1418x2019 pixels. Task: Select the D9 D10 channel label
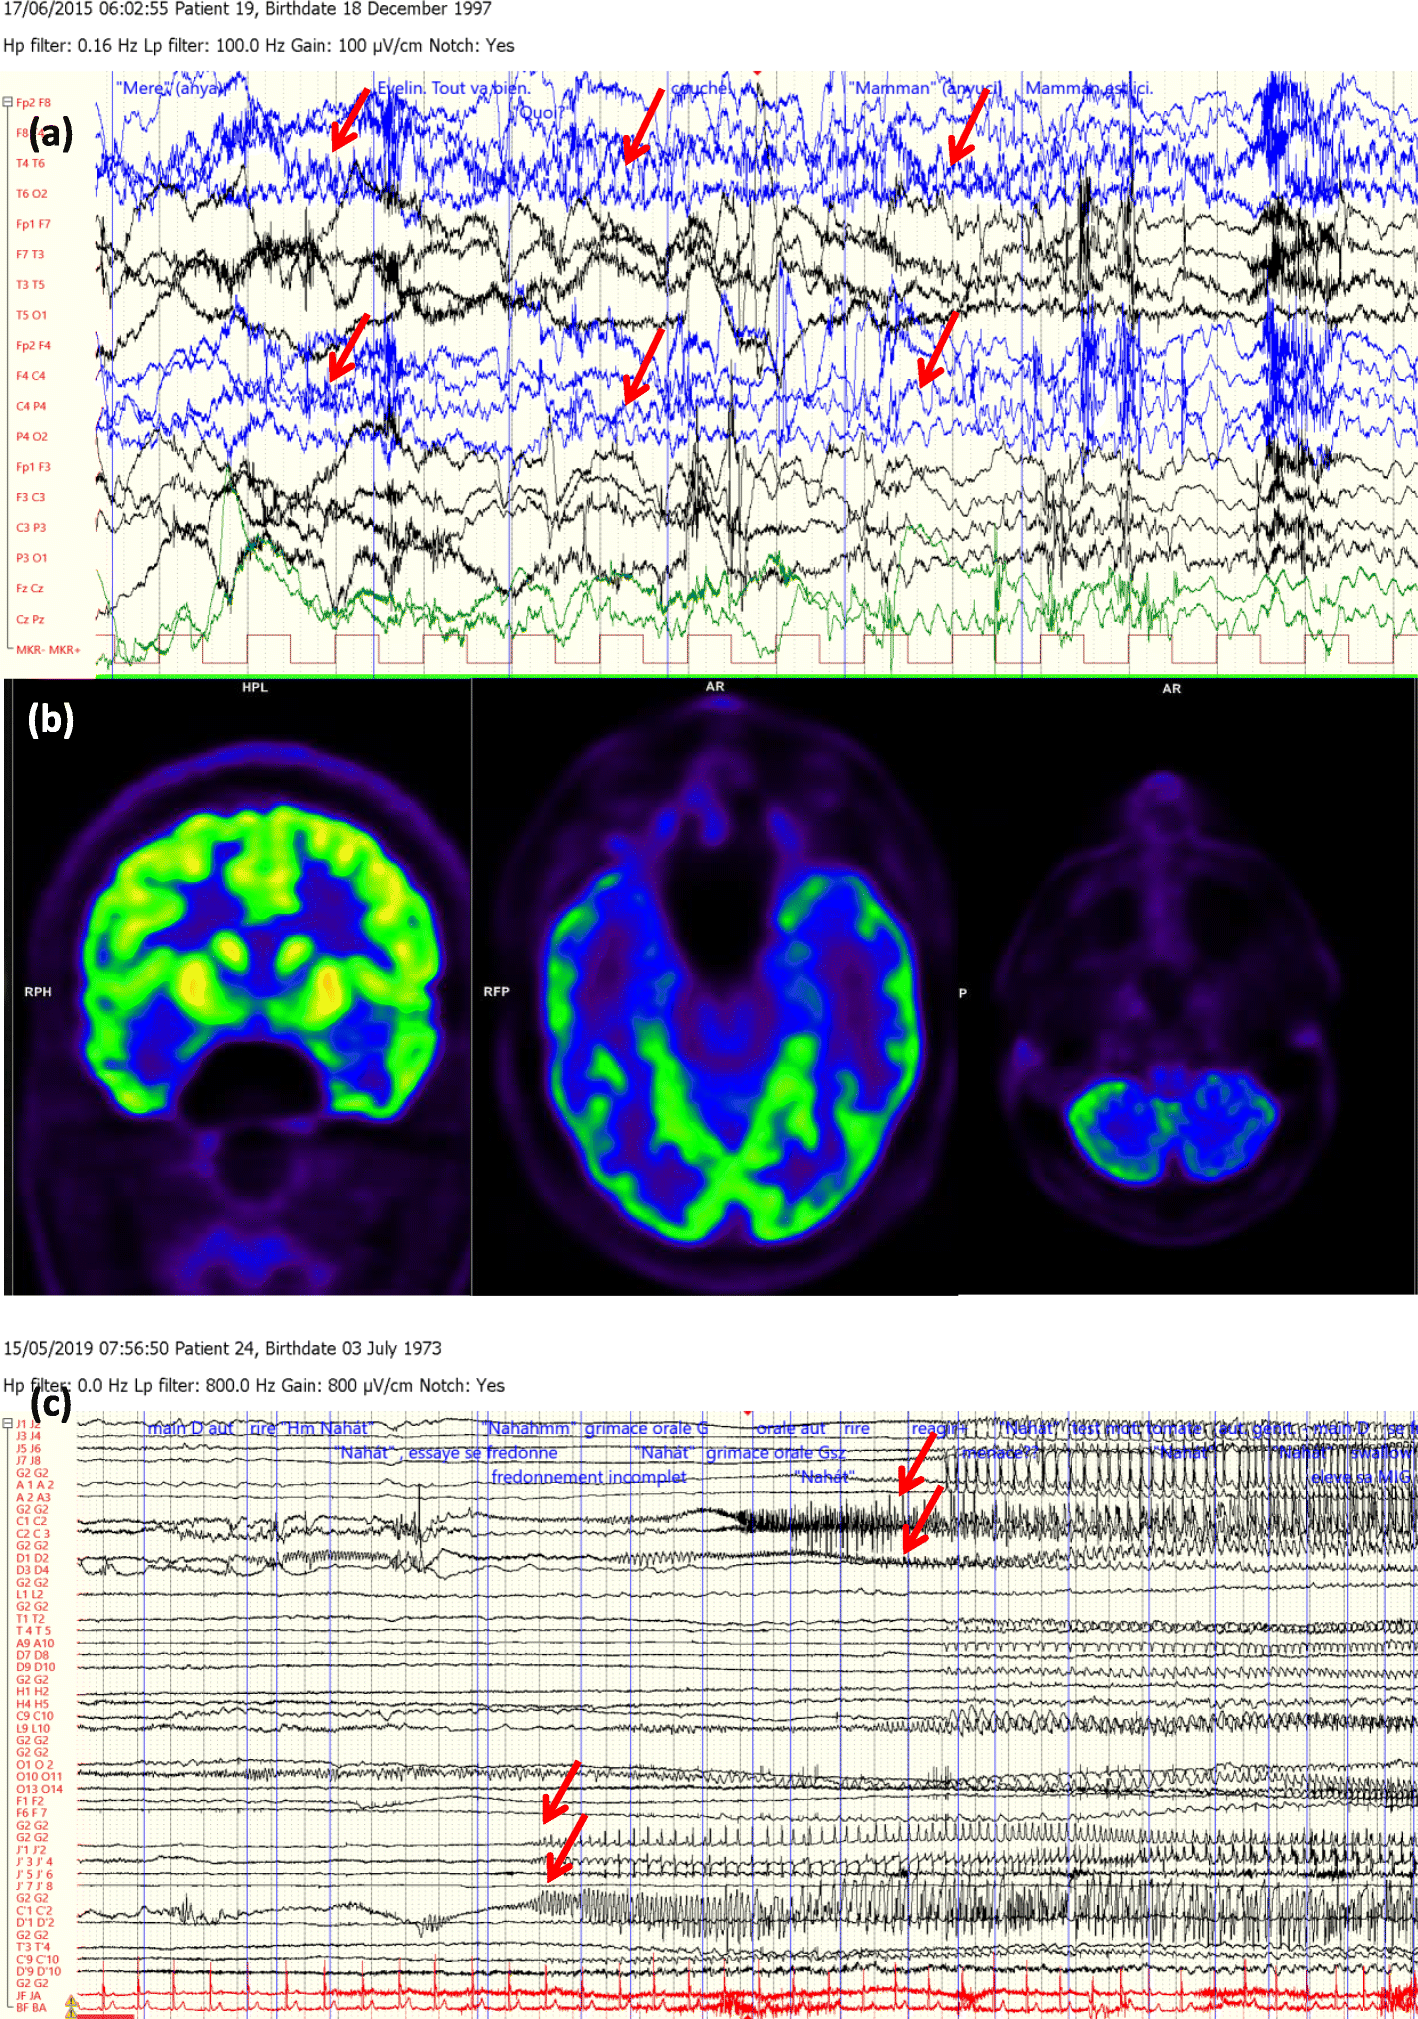coord(35,1667)
